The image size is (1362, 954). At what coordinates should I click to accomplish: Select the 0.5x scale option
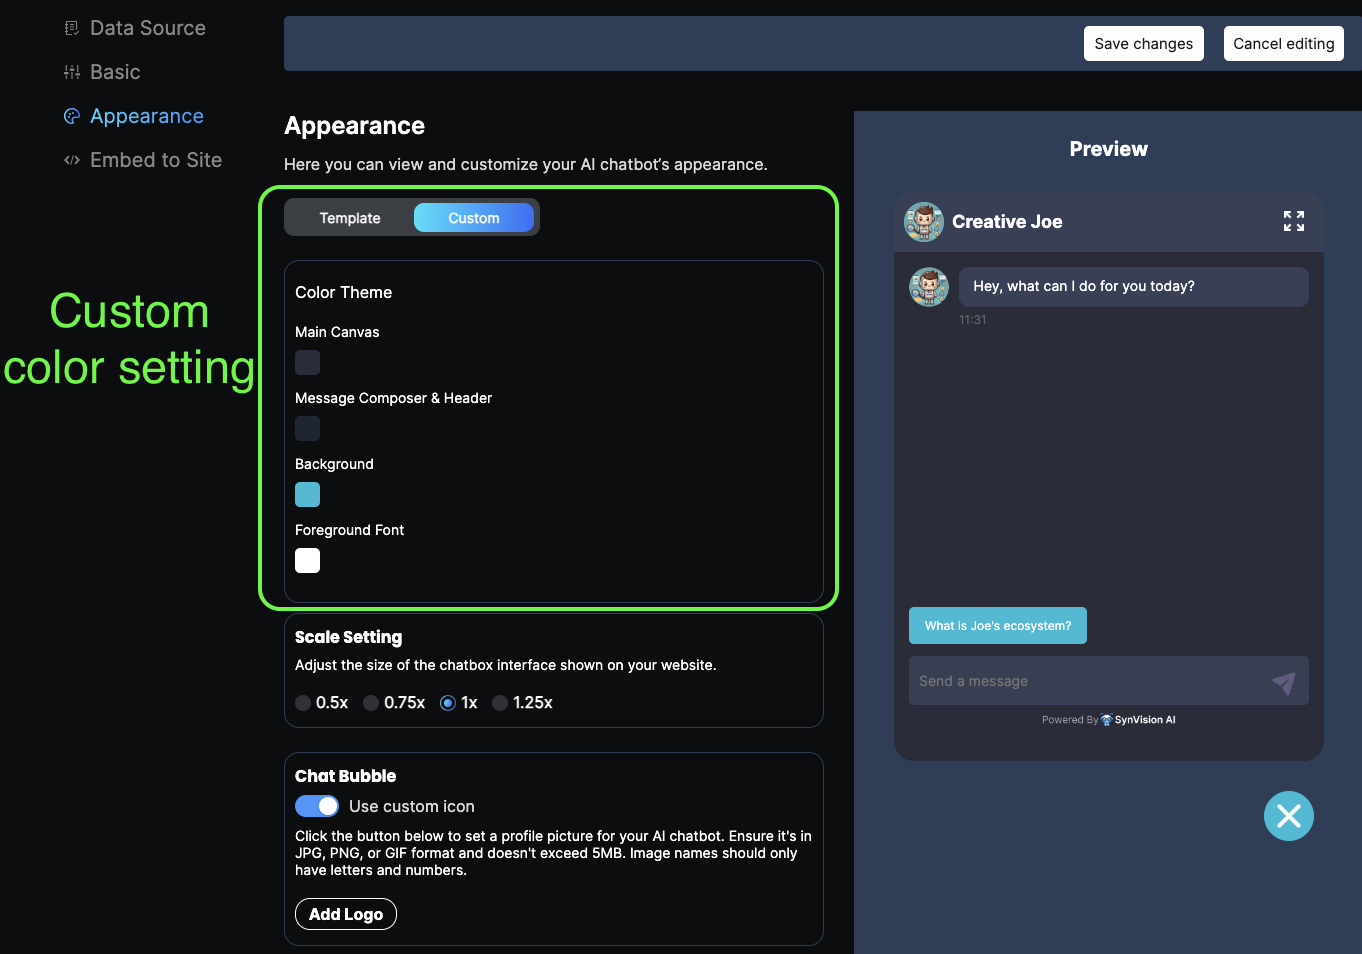303,703
